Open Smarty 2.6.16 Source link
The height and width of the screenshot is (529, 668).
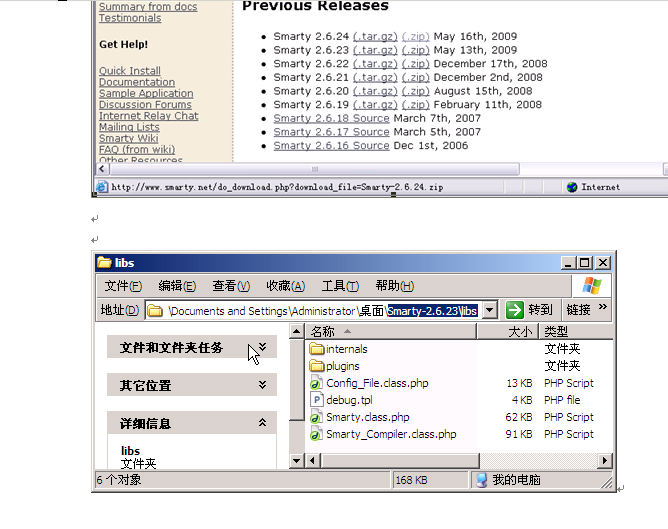[331, 146]
